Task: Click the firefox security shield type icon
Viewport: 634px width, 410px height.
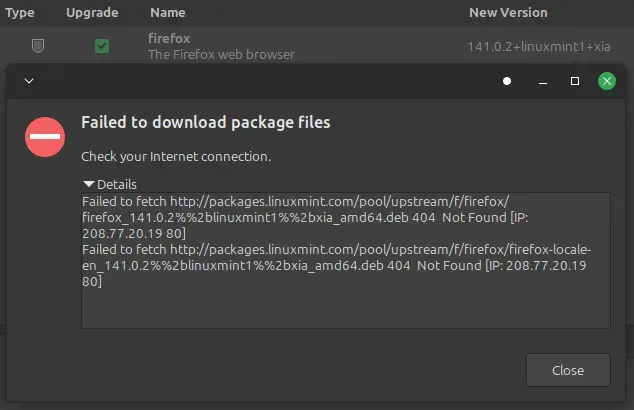Action: 38,46
